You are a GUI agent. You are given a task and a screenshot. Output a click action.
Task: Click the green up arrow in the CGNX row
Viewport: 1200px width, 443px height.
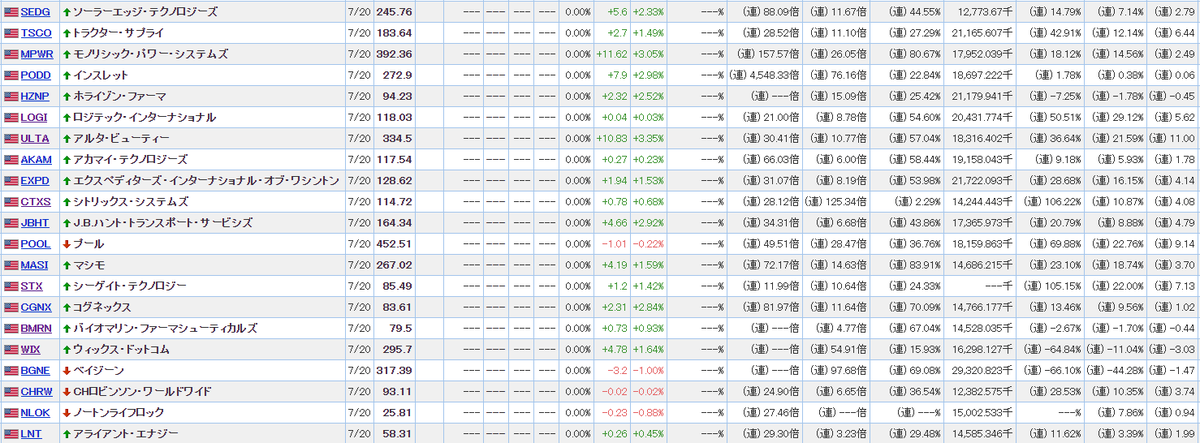point(66,307)
